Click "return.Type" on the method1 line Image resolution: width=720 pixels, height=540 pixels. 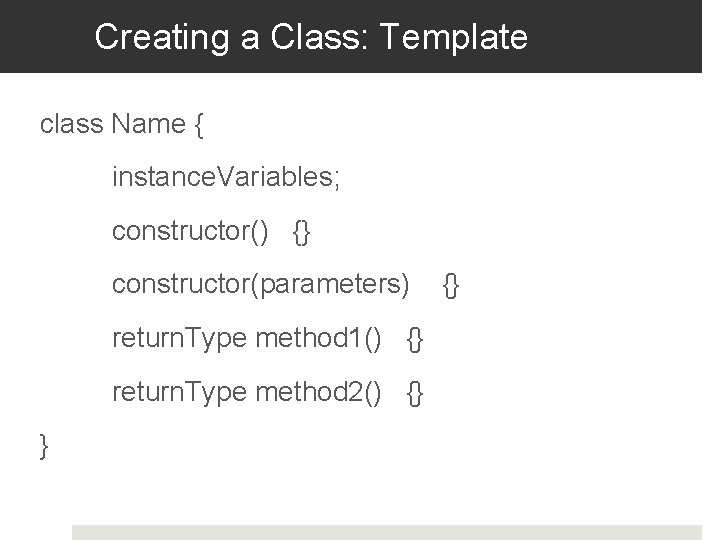[179, 338]
